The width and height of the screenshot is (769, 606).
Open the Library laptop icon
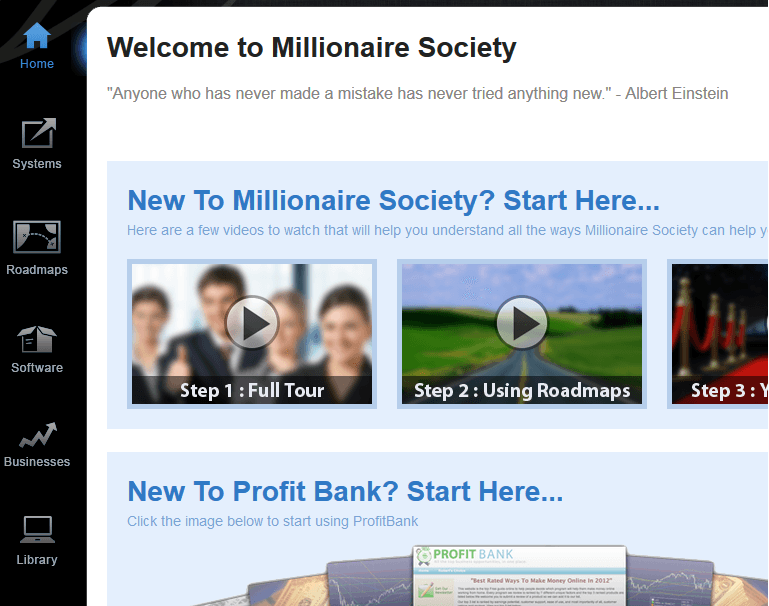(x=37, y=530)
